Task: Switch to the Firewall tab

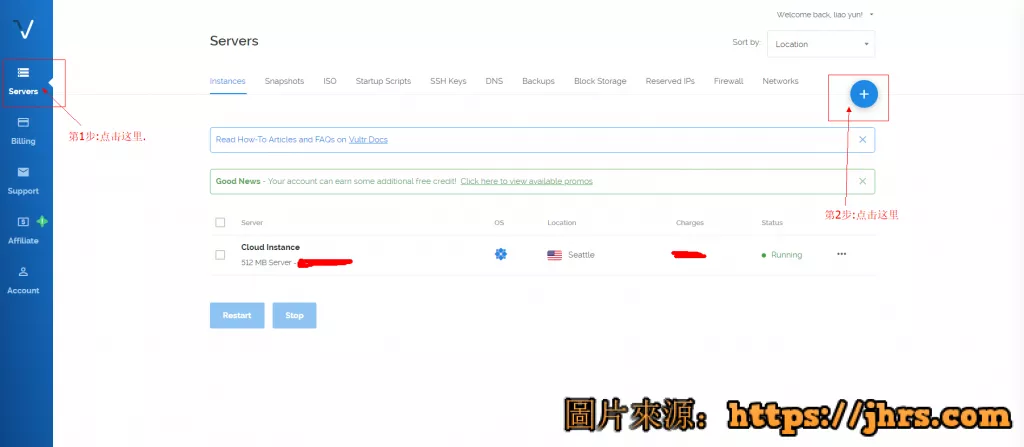Action: pyautogui.click(x=728, y=81)
